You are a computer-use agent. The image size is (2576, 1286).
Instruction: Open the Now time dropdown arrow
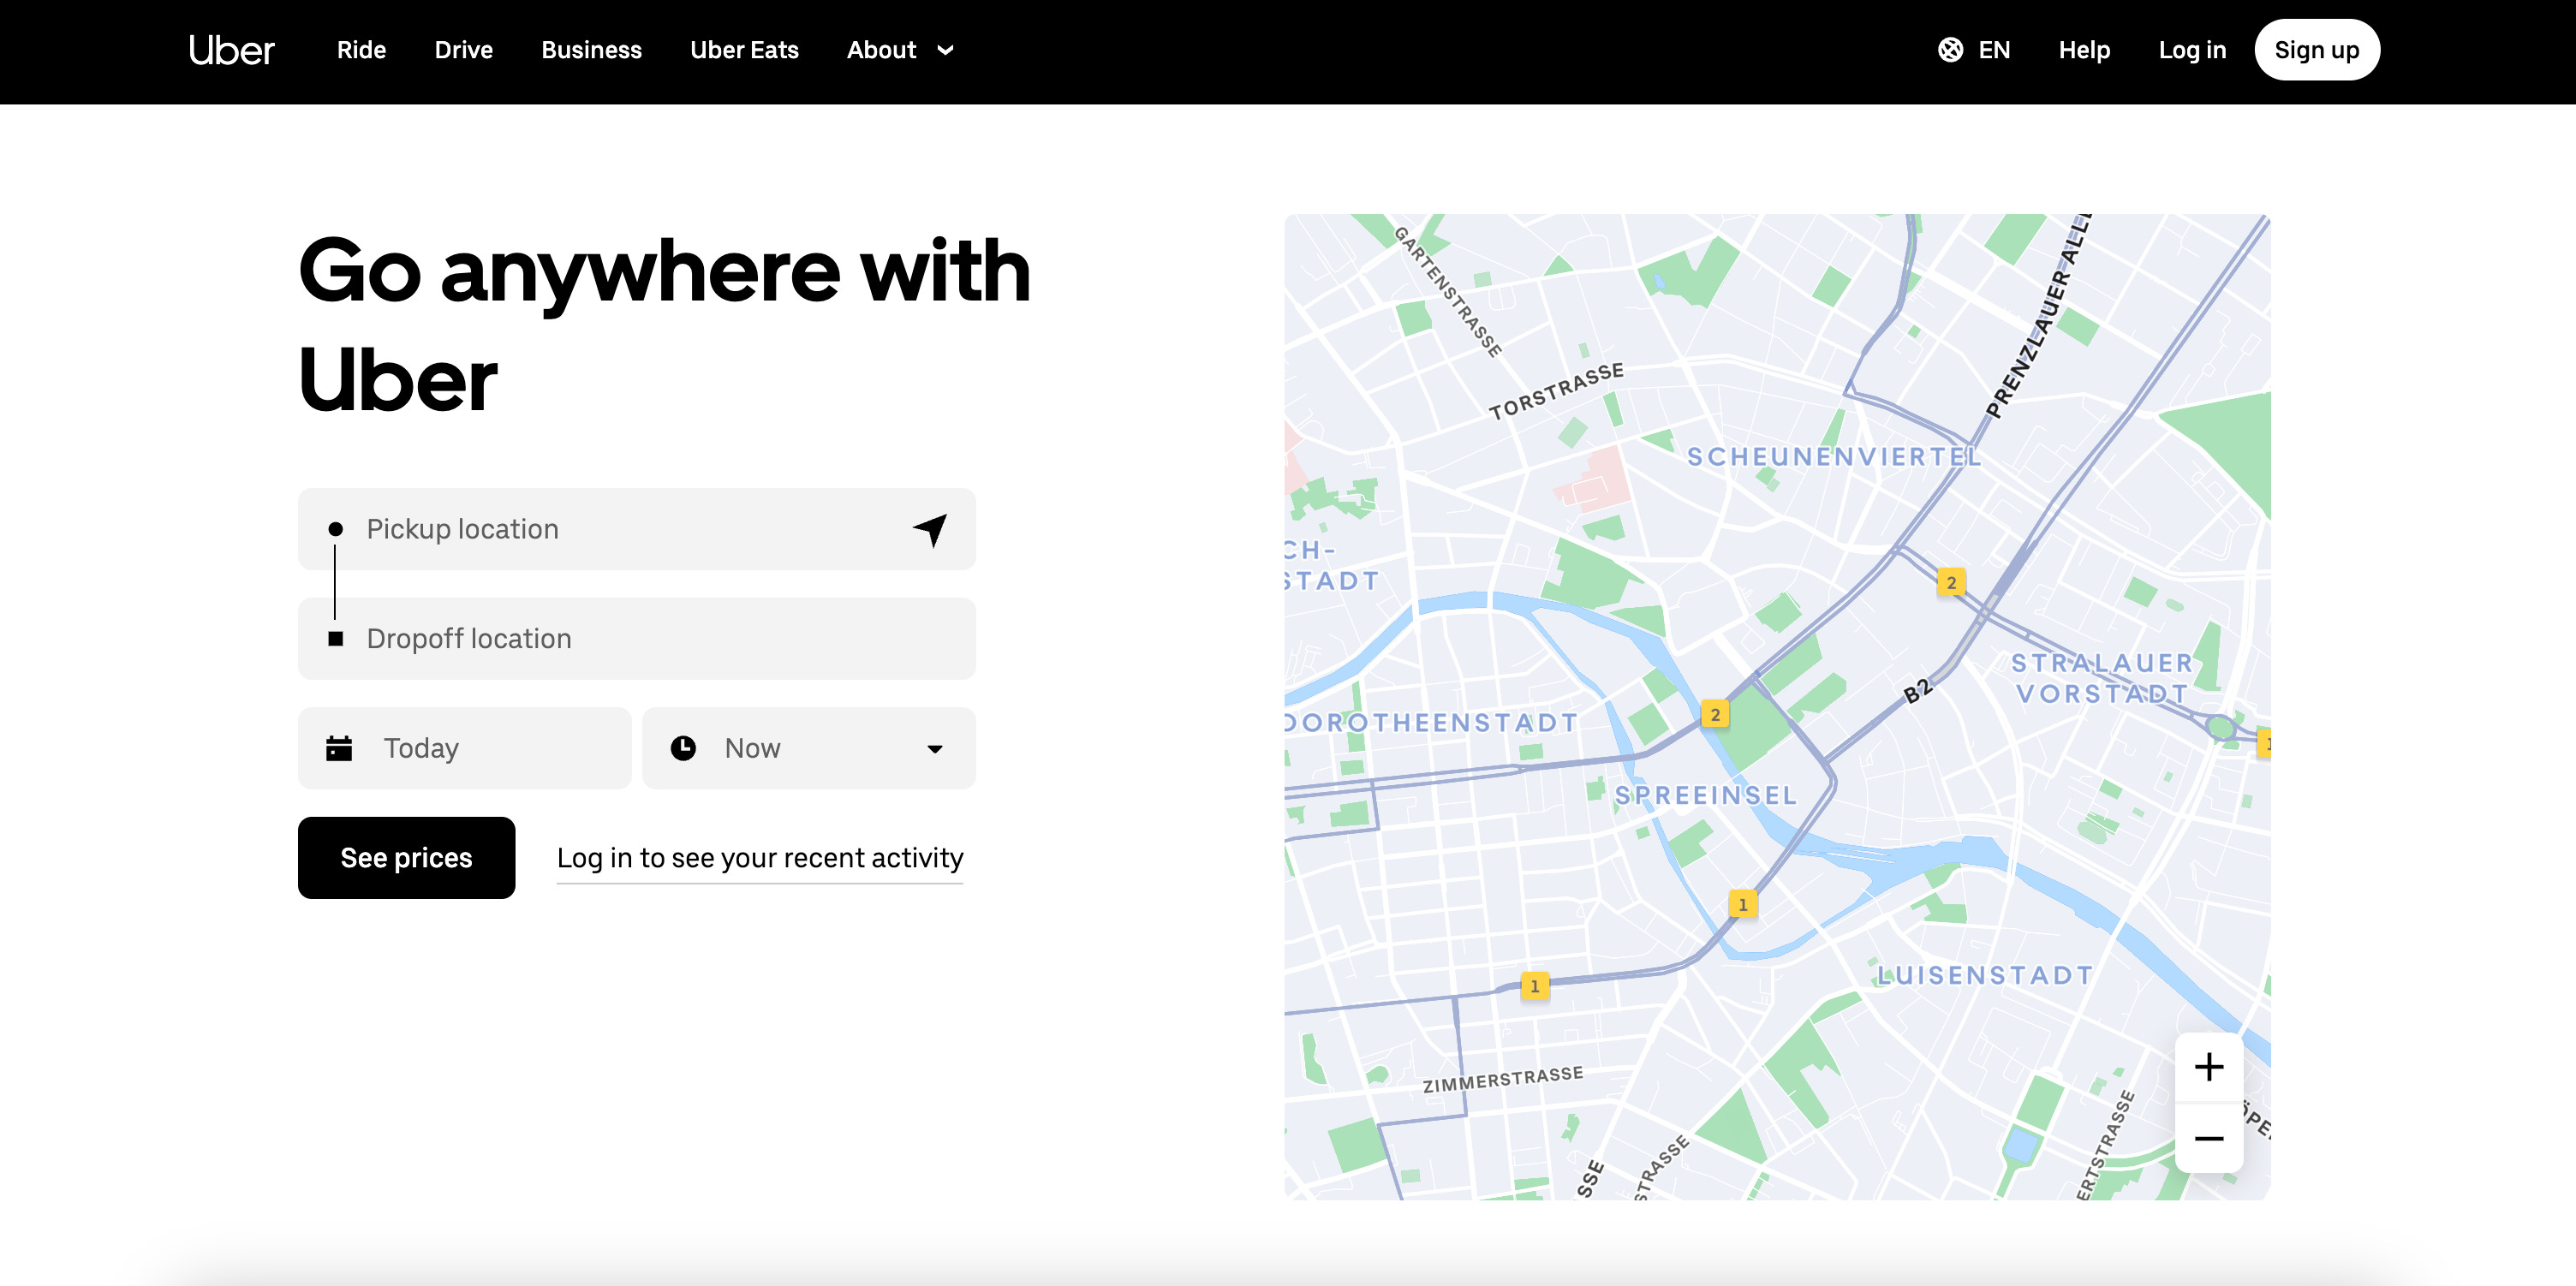click(934, 749)
